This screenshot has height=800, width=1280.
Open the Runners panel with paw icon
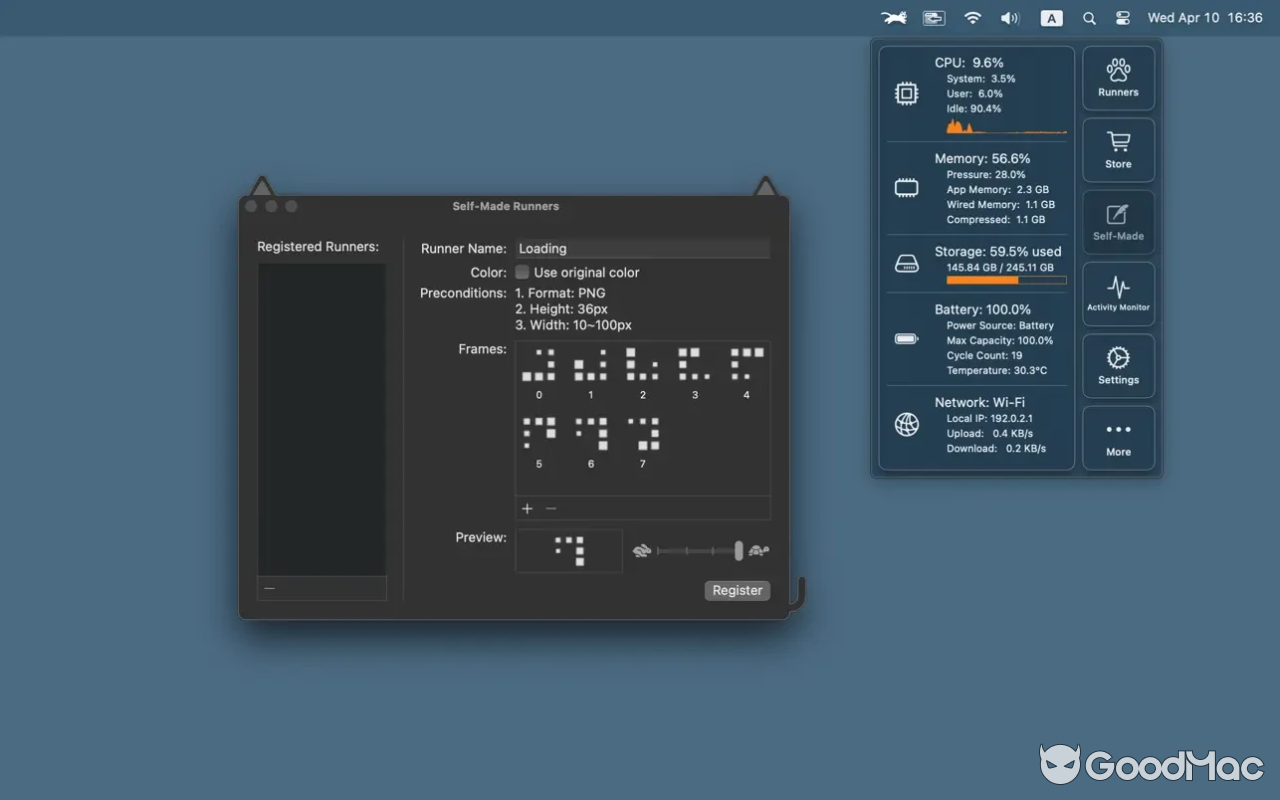coord(1118,77)
